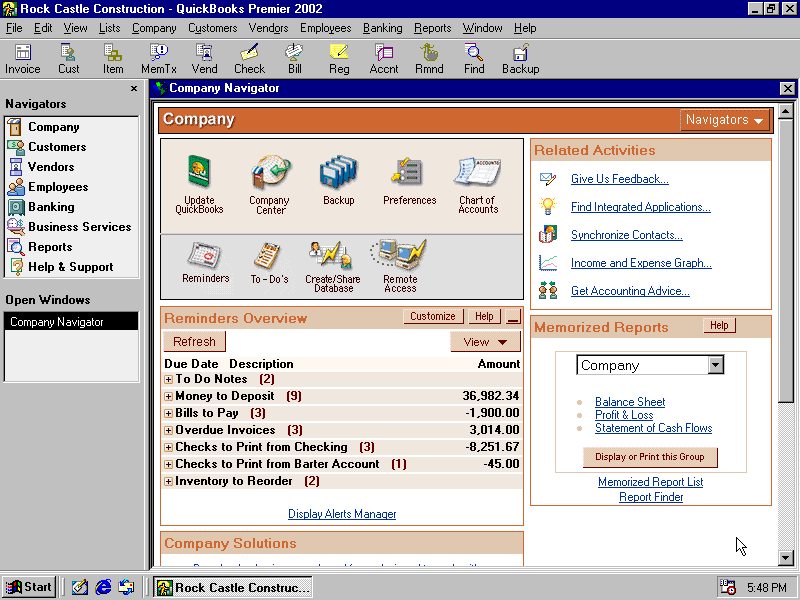Screen dimensions: 800x600
Task: Open the Reminders calendar icon
Action: [x=205, y=262]
